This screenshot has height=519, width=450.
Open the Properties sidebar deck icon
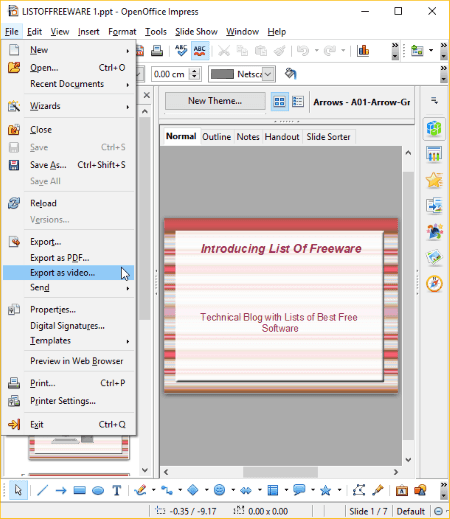click(x=434, y=128)
